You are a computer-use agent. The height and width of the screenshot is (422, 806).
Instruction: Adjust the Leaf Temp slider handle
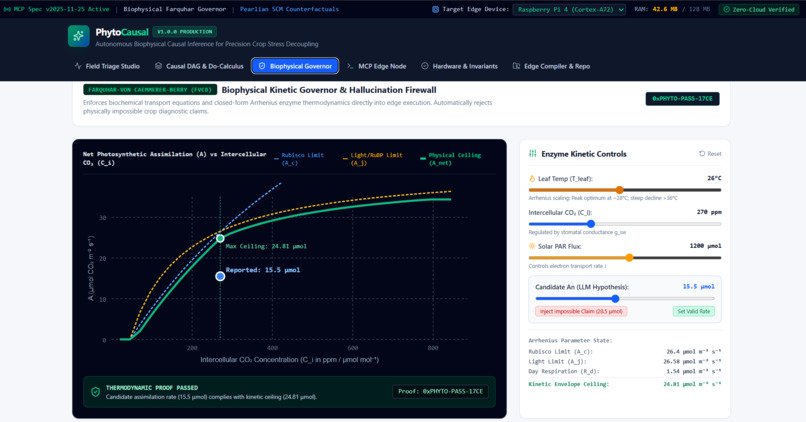(x=619, y=190)
